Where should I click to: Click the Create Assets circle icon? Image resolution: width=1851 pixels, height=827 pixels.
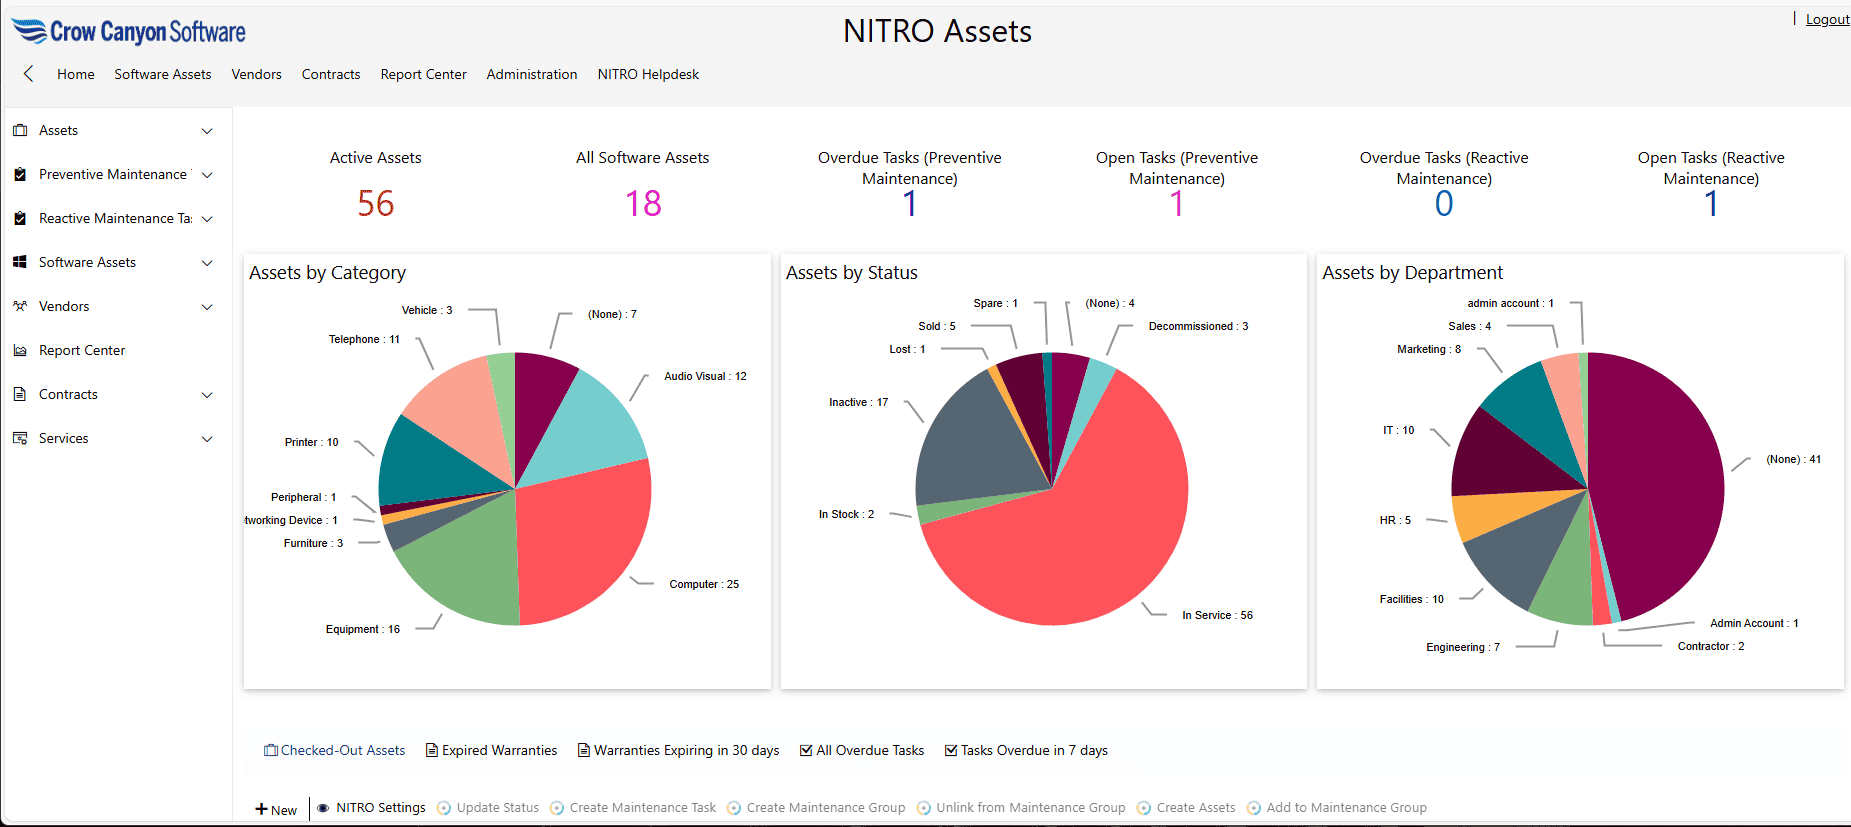pyautogui.click(x=1144, y=808)
